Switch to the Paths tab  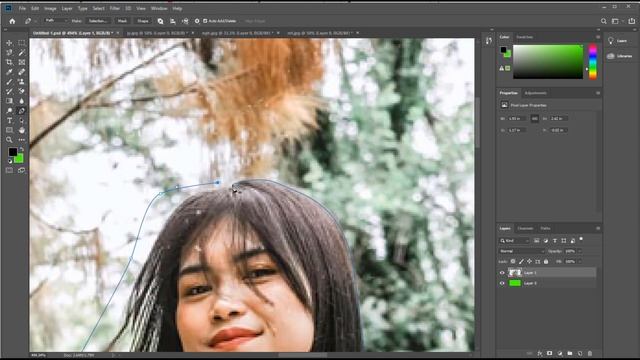click(x=545, y=228)
